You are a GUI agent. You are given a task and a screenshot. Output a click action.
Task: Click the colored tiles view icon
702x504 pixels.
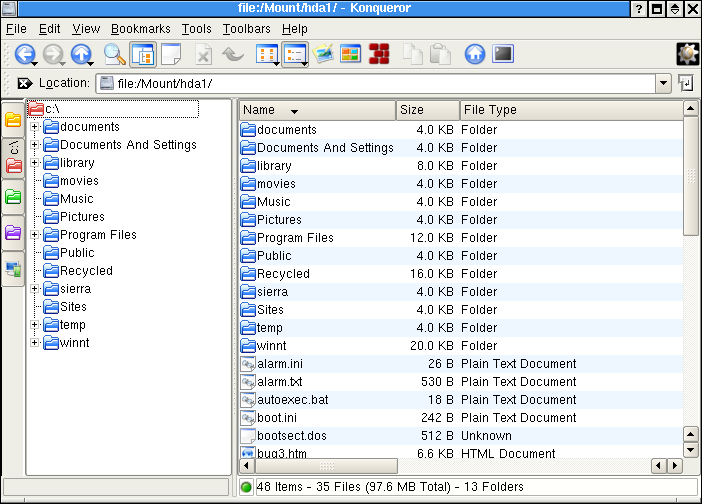(x=351, y=55)
